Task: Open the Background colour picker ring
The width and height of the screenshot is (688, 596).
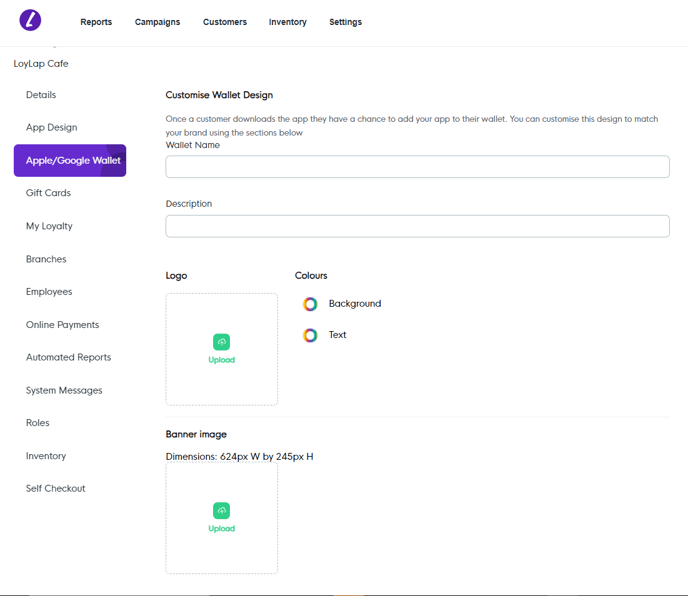Action: pos(310,304)
